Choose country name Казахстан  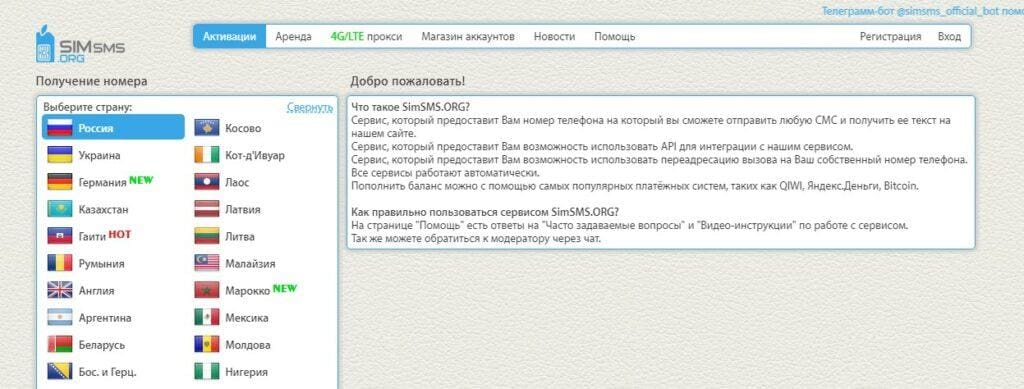pos(103,210)
